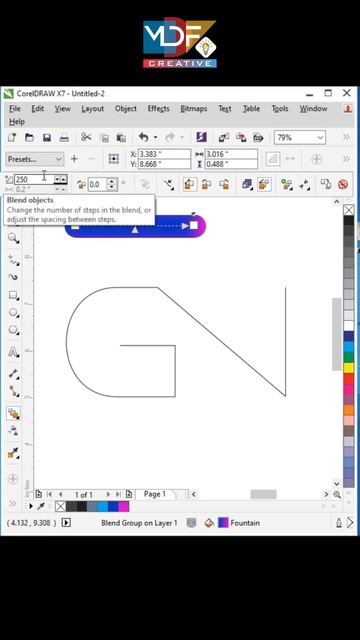360x640 pixels.
Task: Open the Object menu
Action: tap(126, 109)
